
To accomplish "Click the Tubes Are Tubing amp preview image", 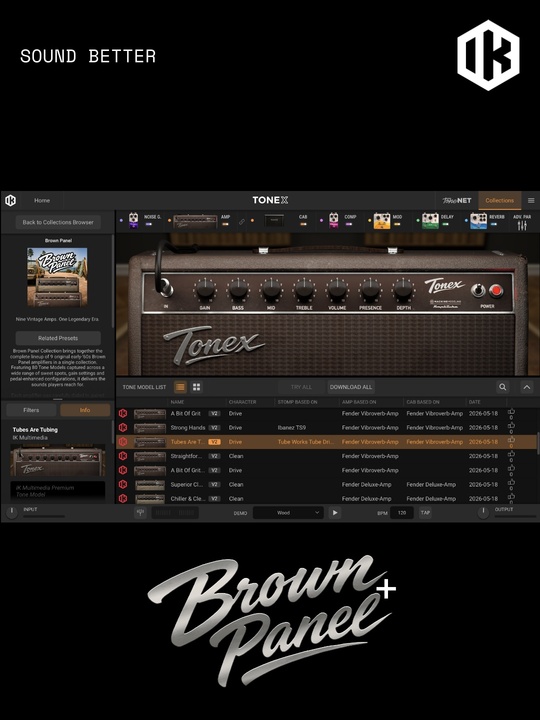I will point(57,460).
